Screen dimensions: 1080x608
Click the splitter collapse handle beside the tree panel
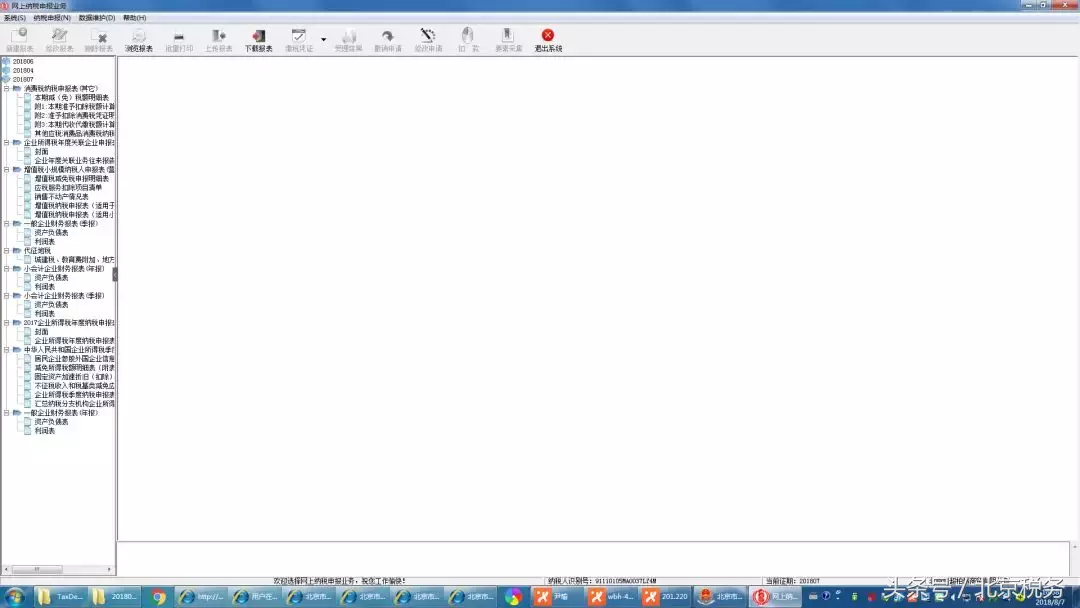point(115,274)
